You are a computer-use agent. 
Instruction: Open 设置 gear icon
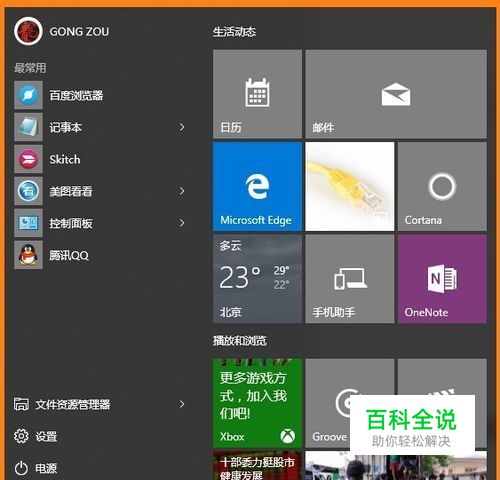[21, 436]
